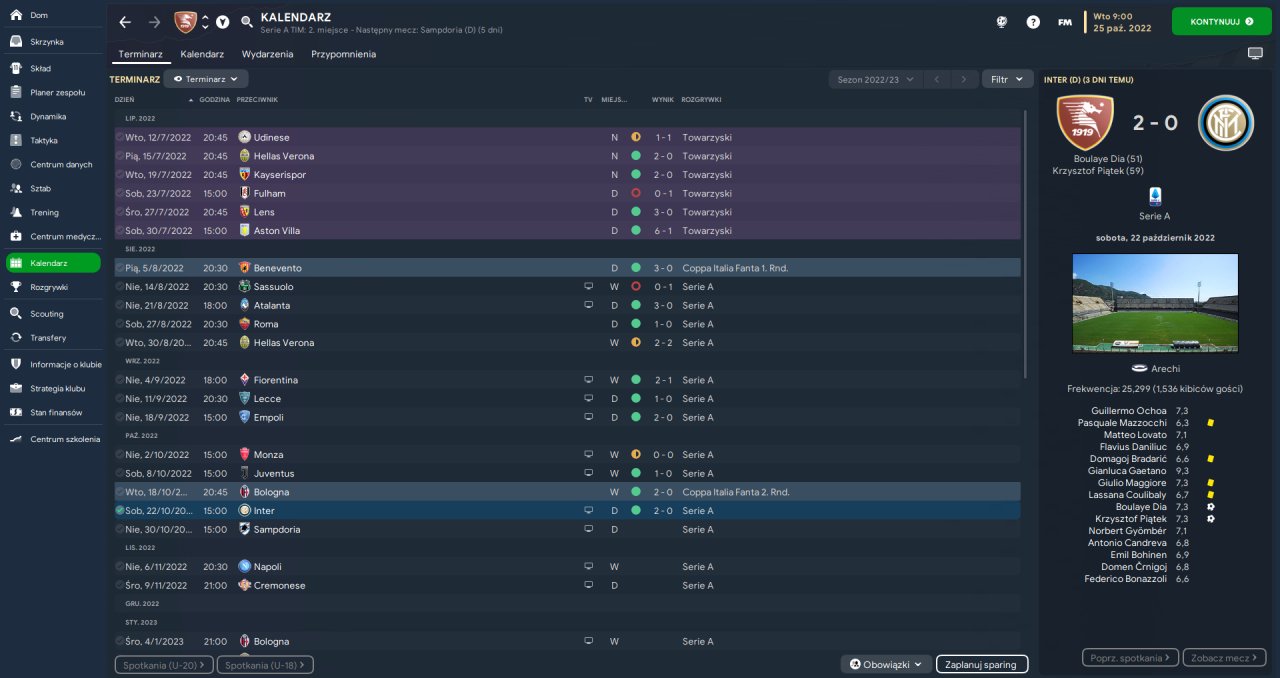The height and width of the screenshot is (678, 1280).
Task: Toggle selection circle for Roma fixture
Action: (x=120, y=324)
